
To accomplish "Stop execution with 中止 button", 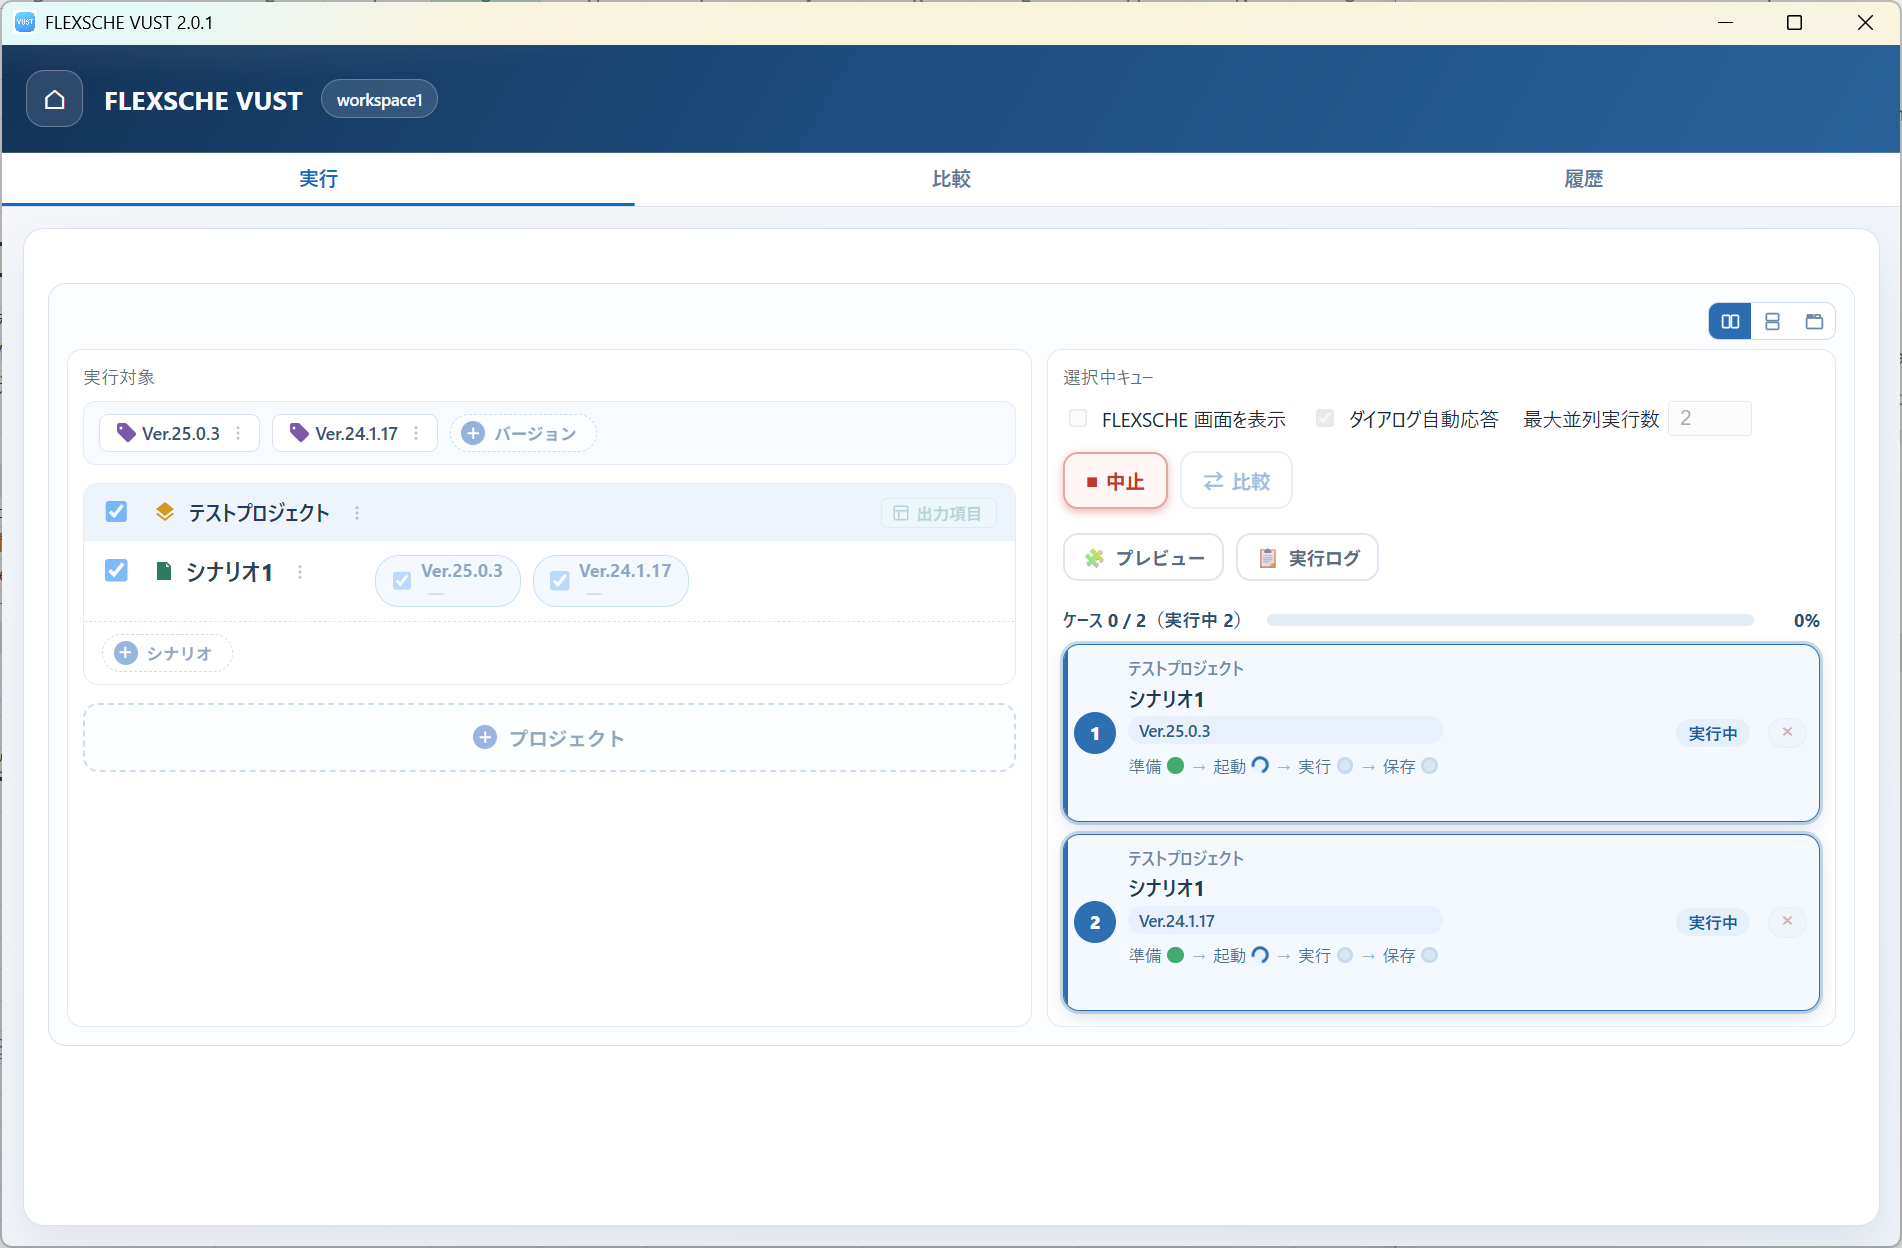I will (1115, 481).
